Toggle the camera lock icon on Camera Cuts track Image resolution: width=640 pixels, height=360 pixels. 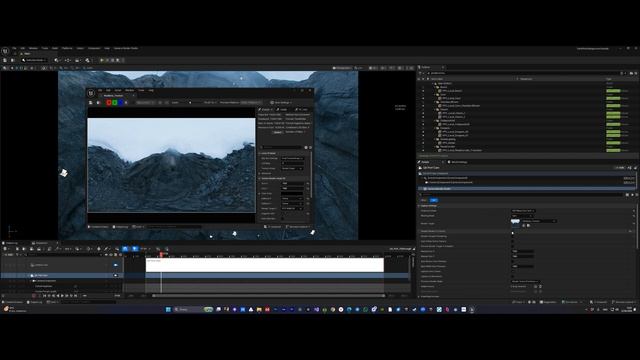[116, 265]
